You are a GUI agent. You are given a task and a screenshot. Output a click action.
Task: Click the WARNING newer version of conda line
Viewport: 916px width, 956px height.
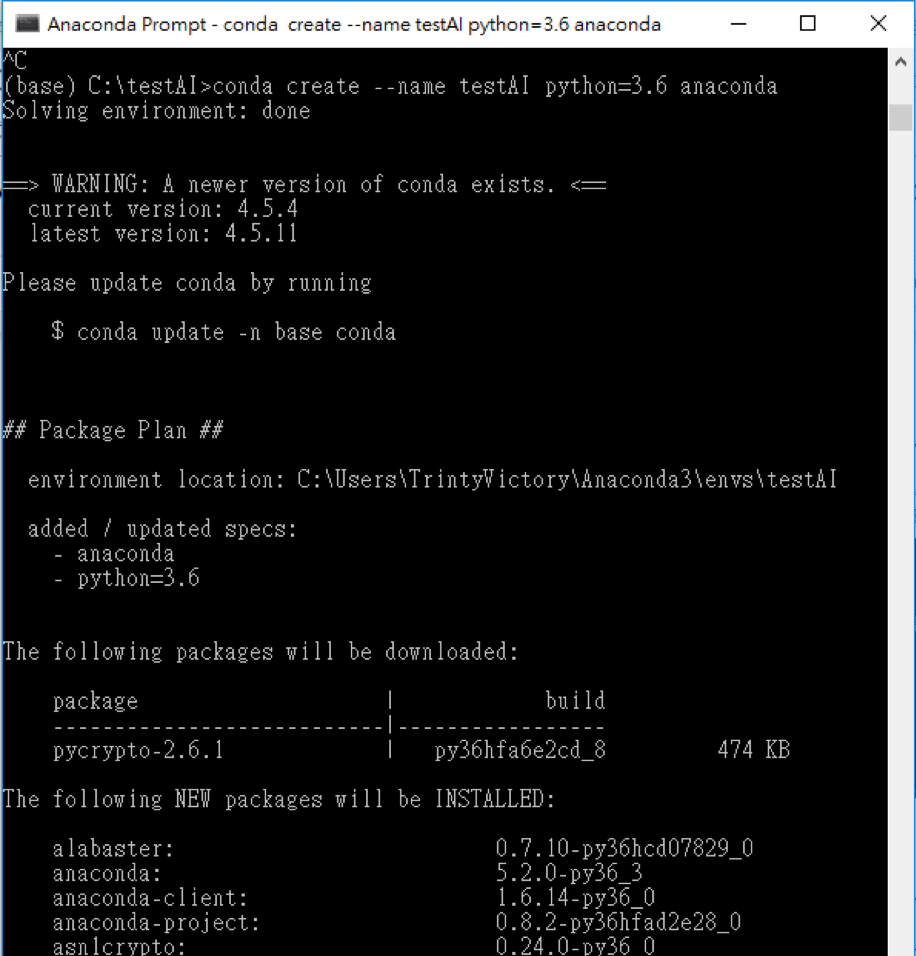point(305,184)
